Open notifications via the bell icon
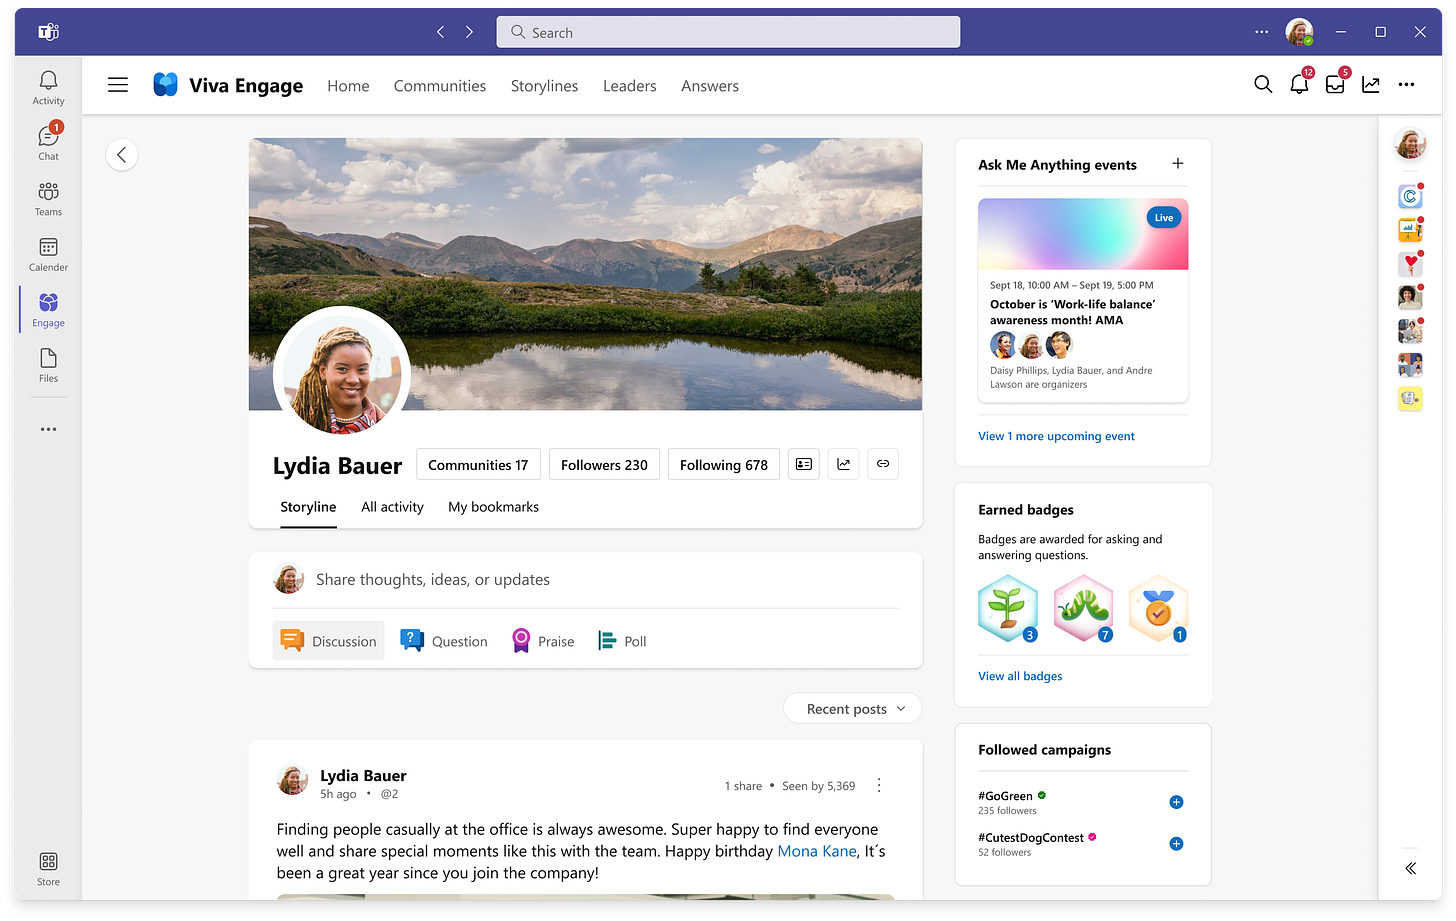Image resolution: width=1456 pixels, height=921 pixels. (x=1298, y=85)
